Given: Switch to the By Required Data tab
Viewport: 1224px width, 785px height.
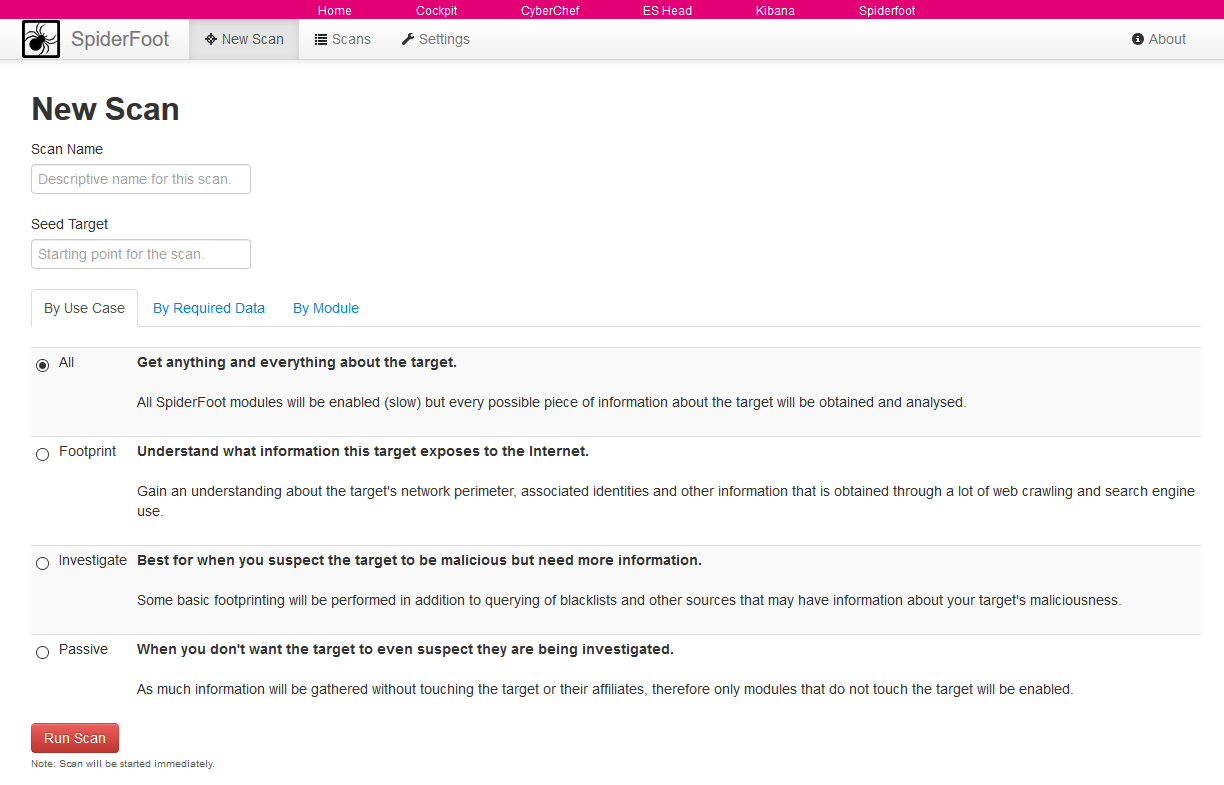Looking at the screenshot, I should tap(209, 308).
